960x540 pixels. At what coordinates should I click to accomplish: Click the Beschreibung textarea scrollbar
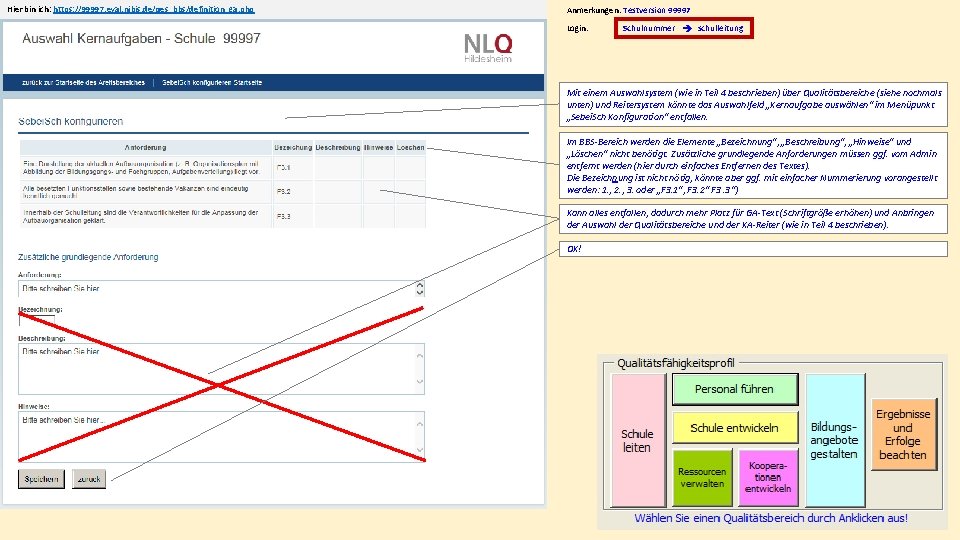420,369
